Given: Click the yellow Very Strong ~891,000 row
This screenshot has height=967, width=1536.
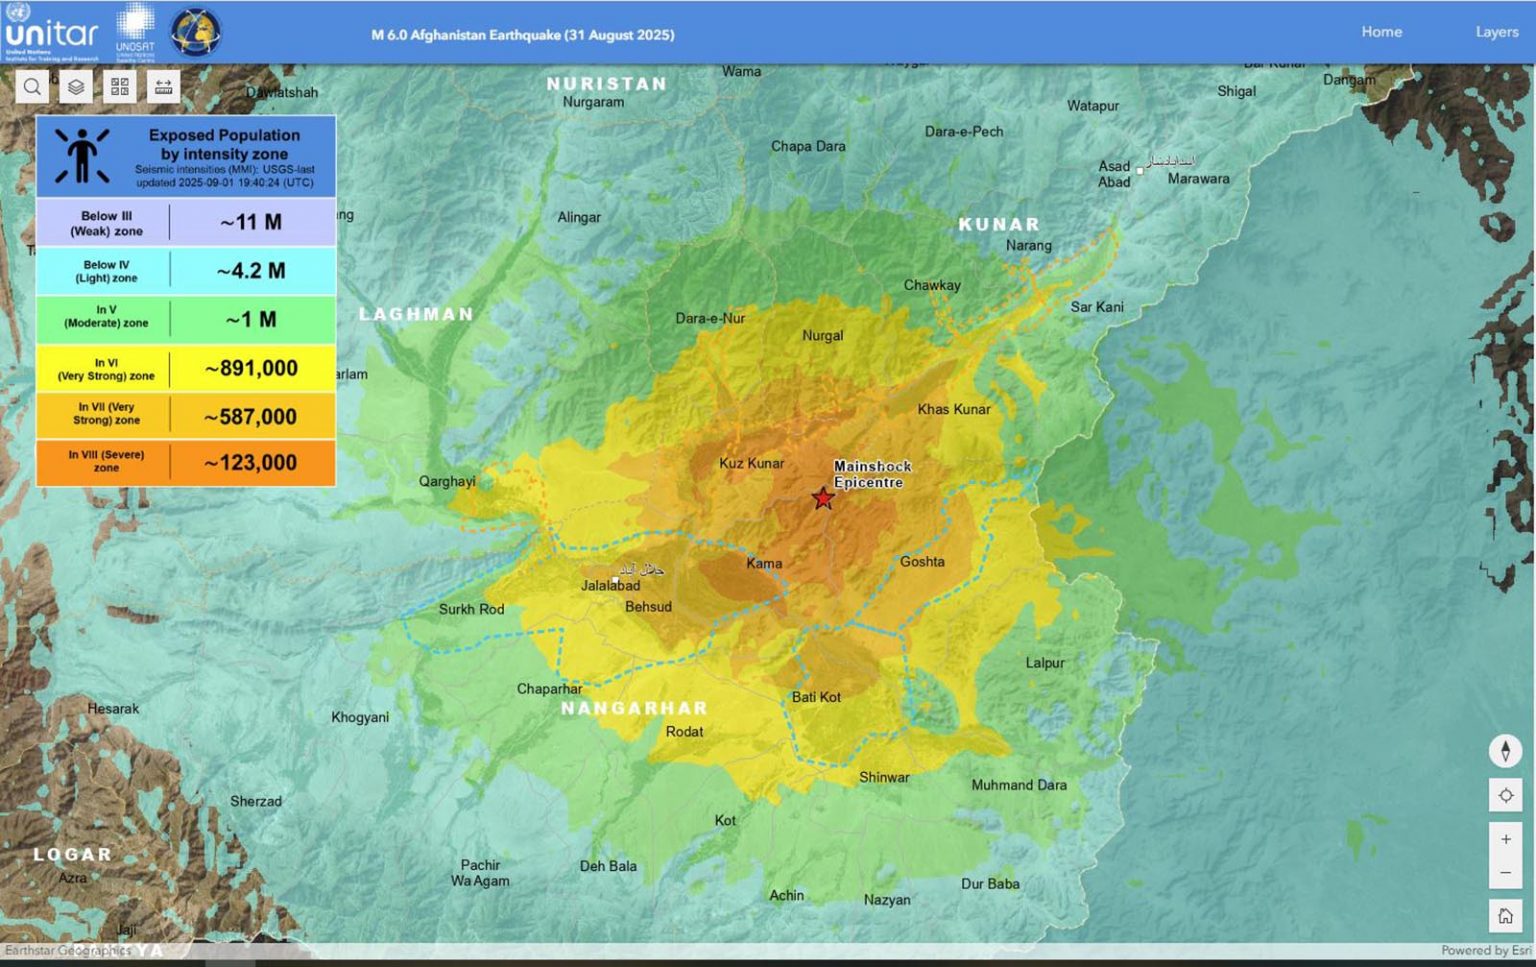Looking at the screenshot, I should point(186,369).
